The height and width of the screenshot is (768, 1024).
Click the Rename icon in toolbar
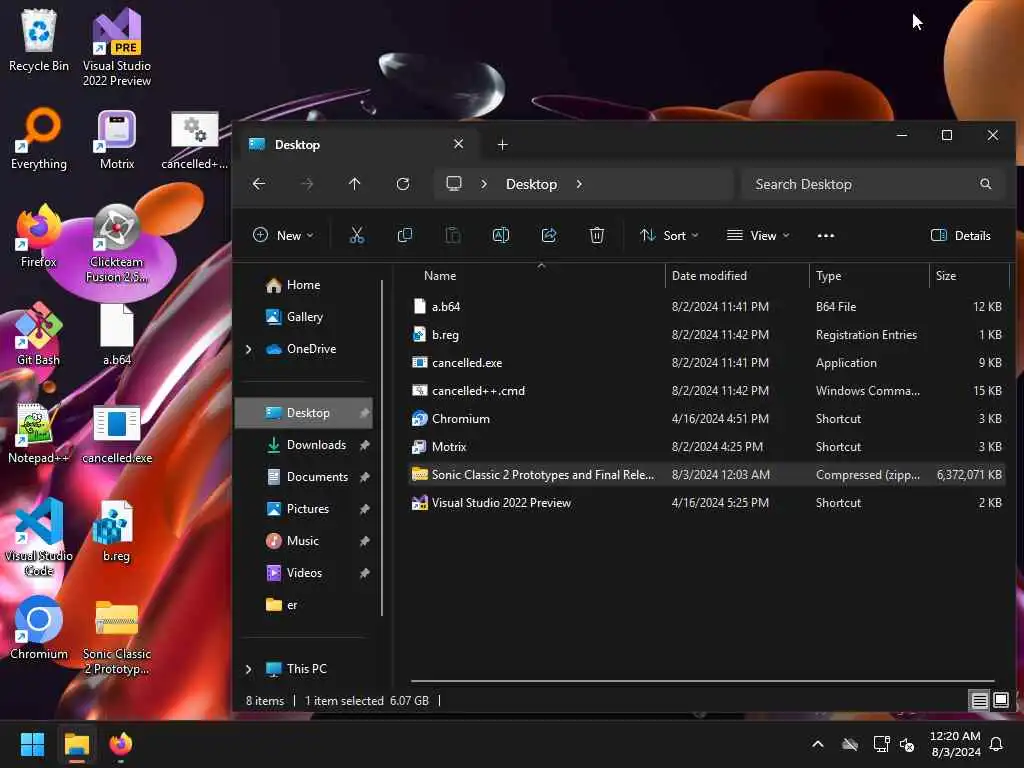coord(501,235)
